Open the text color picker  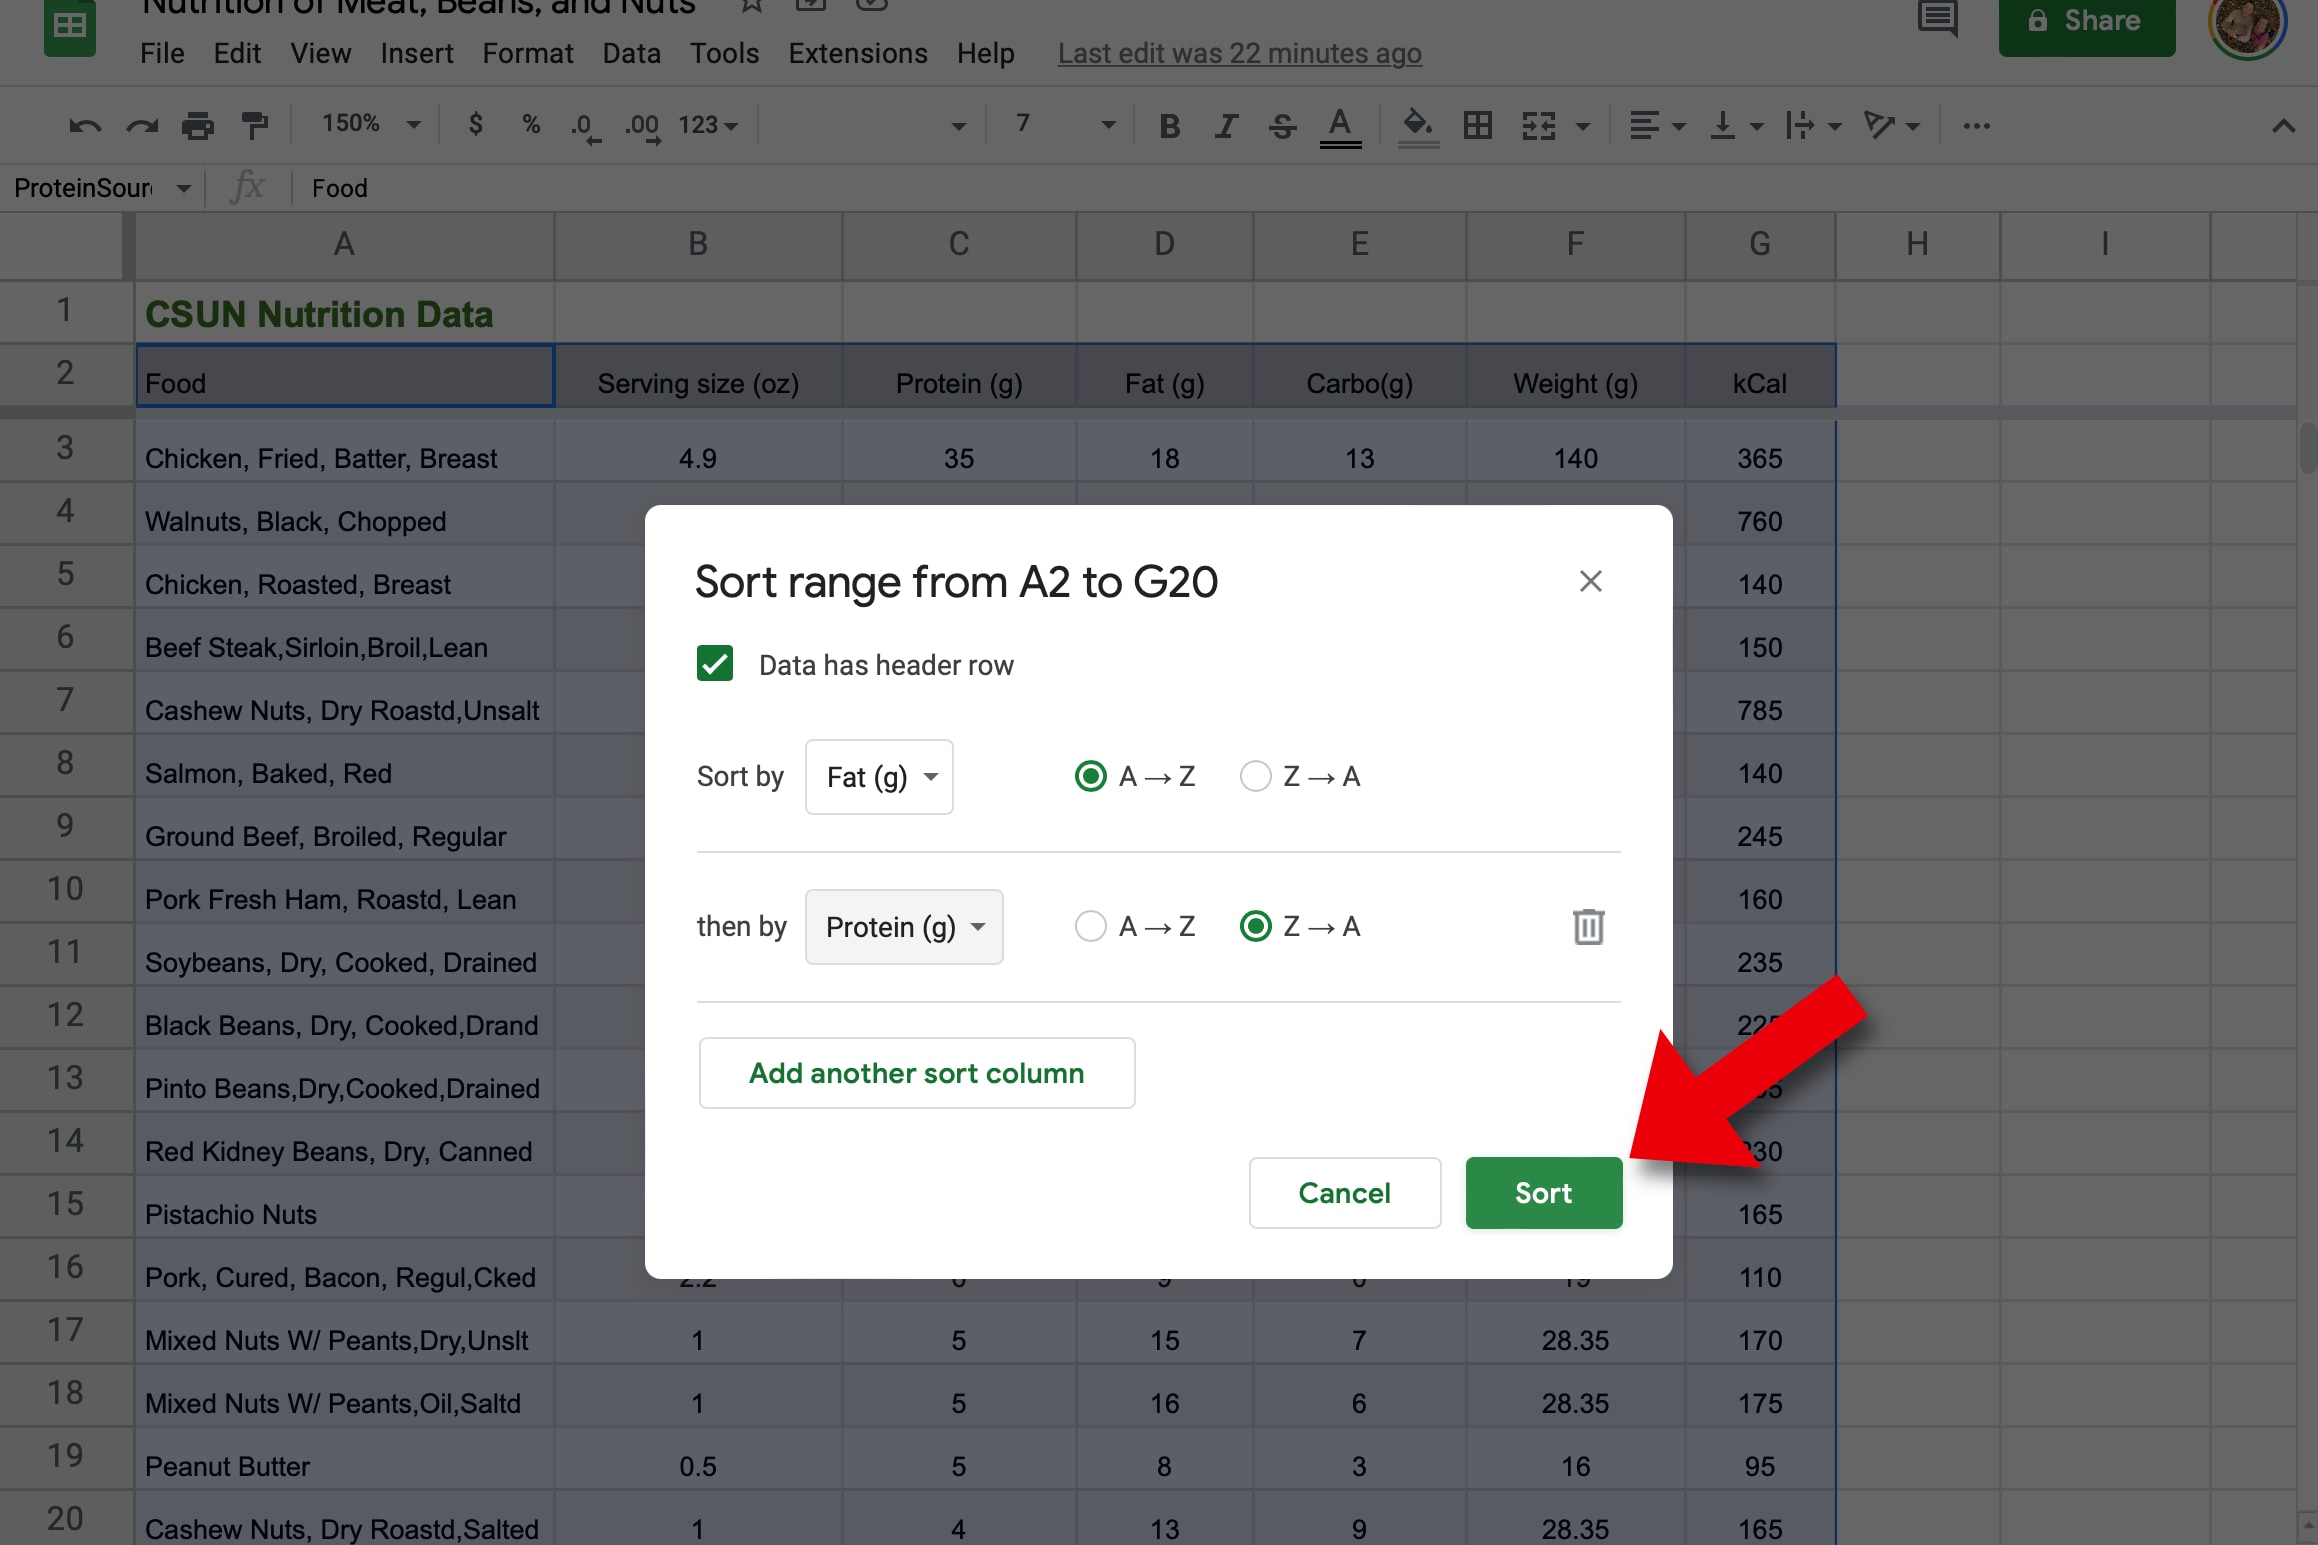(1340, 127)
